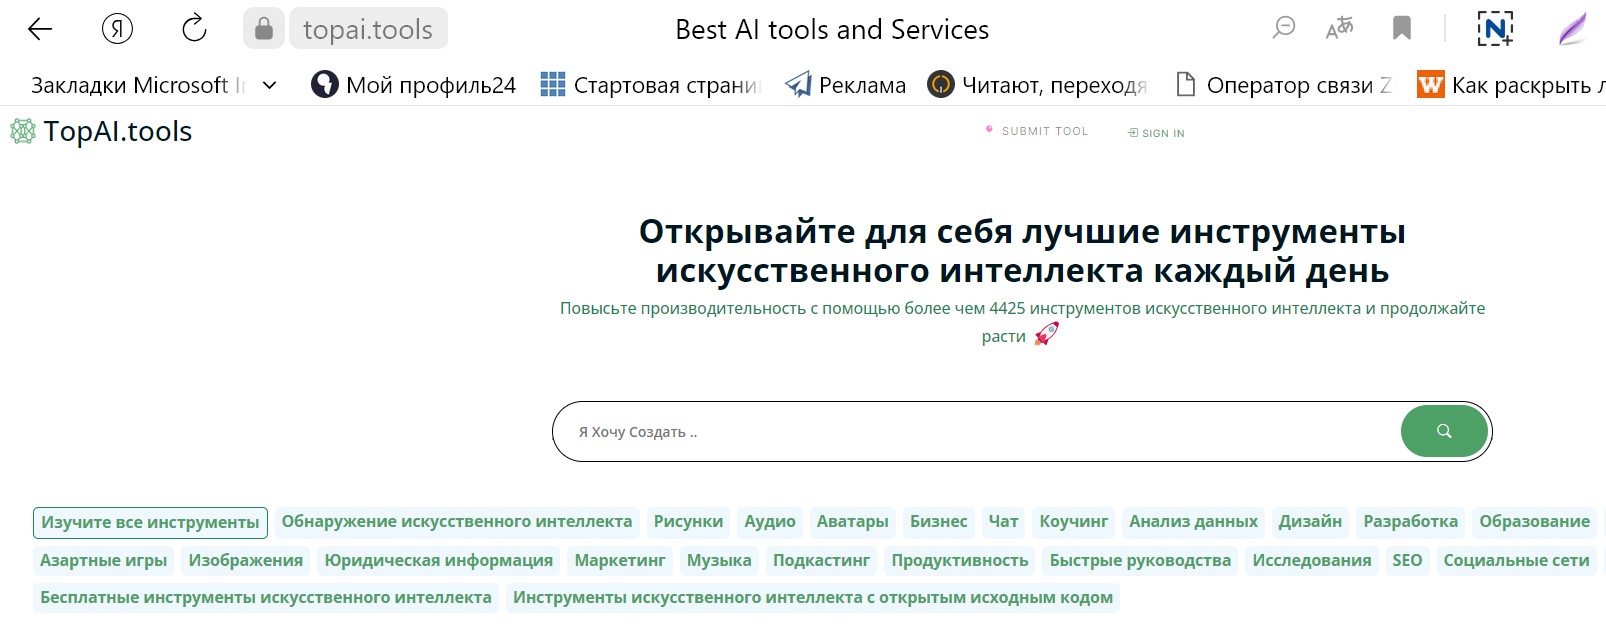Click the green search magnifier button
1606x632 pixels.
[1443, 431]
